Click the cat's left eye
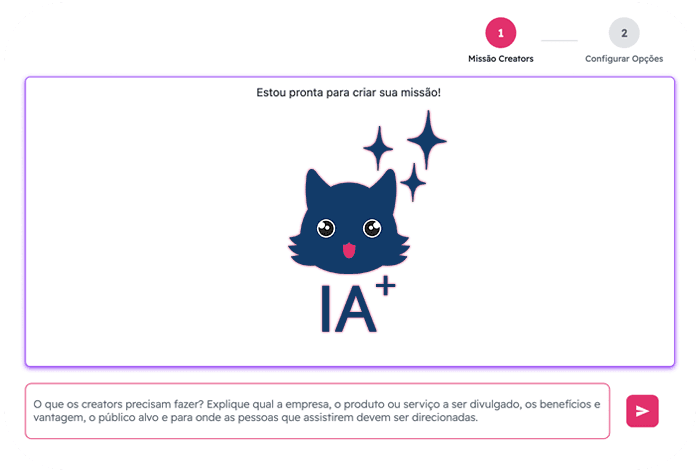 coord(326,228)
